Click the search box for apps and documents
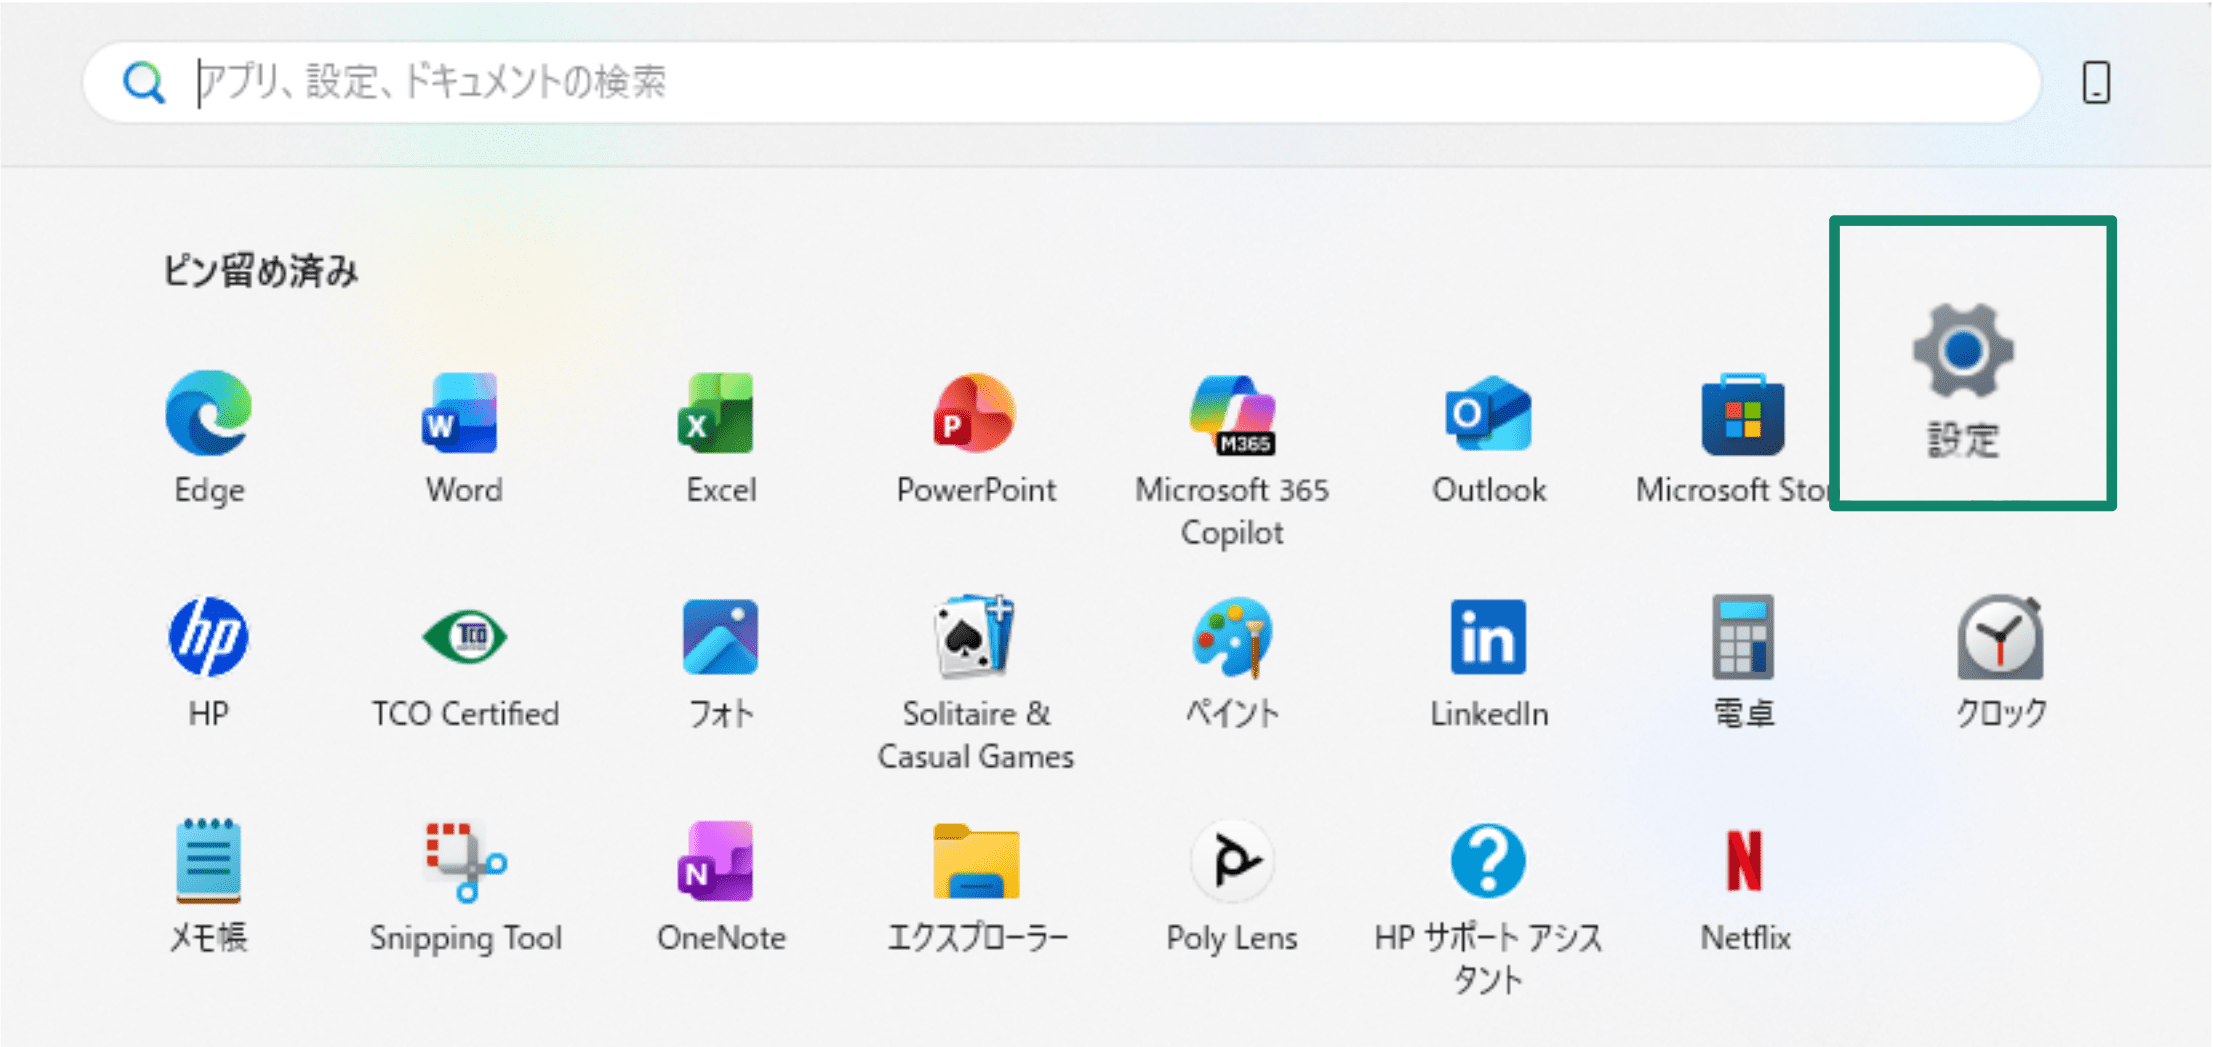The width and height of the screenshot is (2213, 1047). coord(1060,82)
